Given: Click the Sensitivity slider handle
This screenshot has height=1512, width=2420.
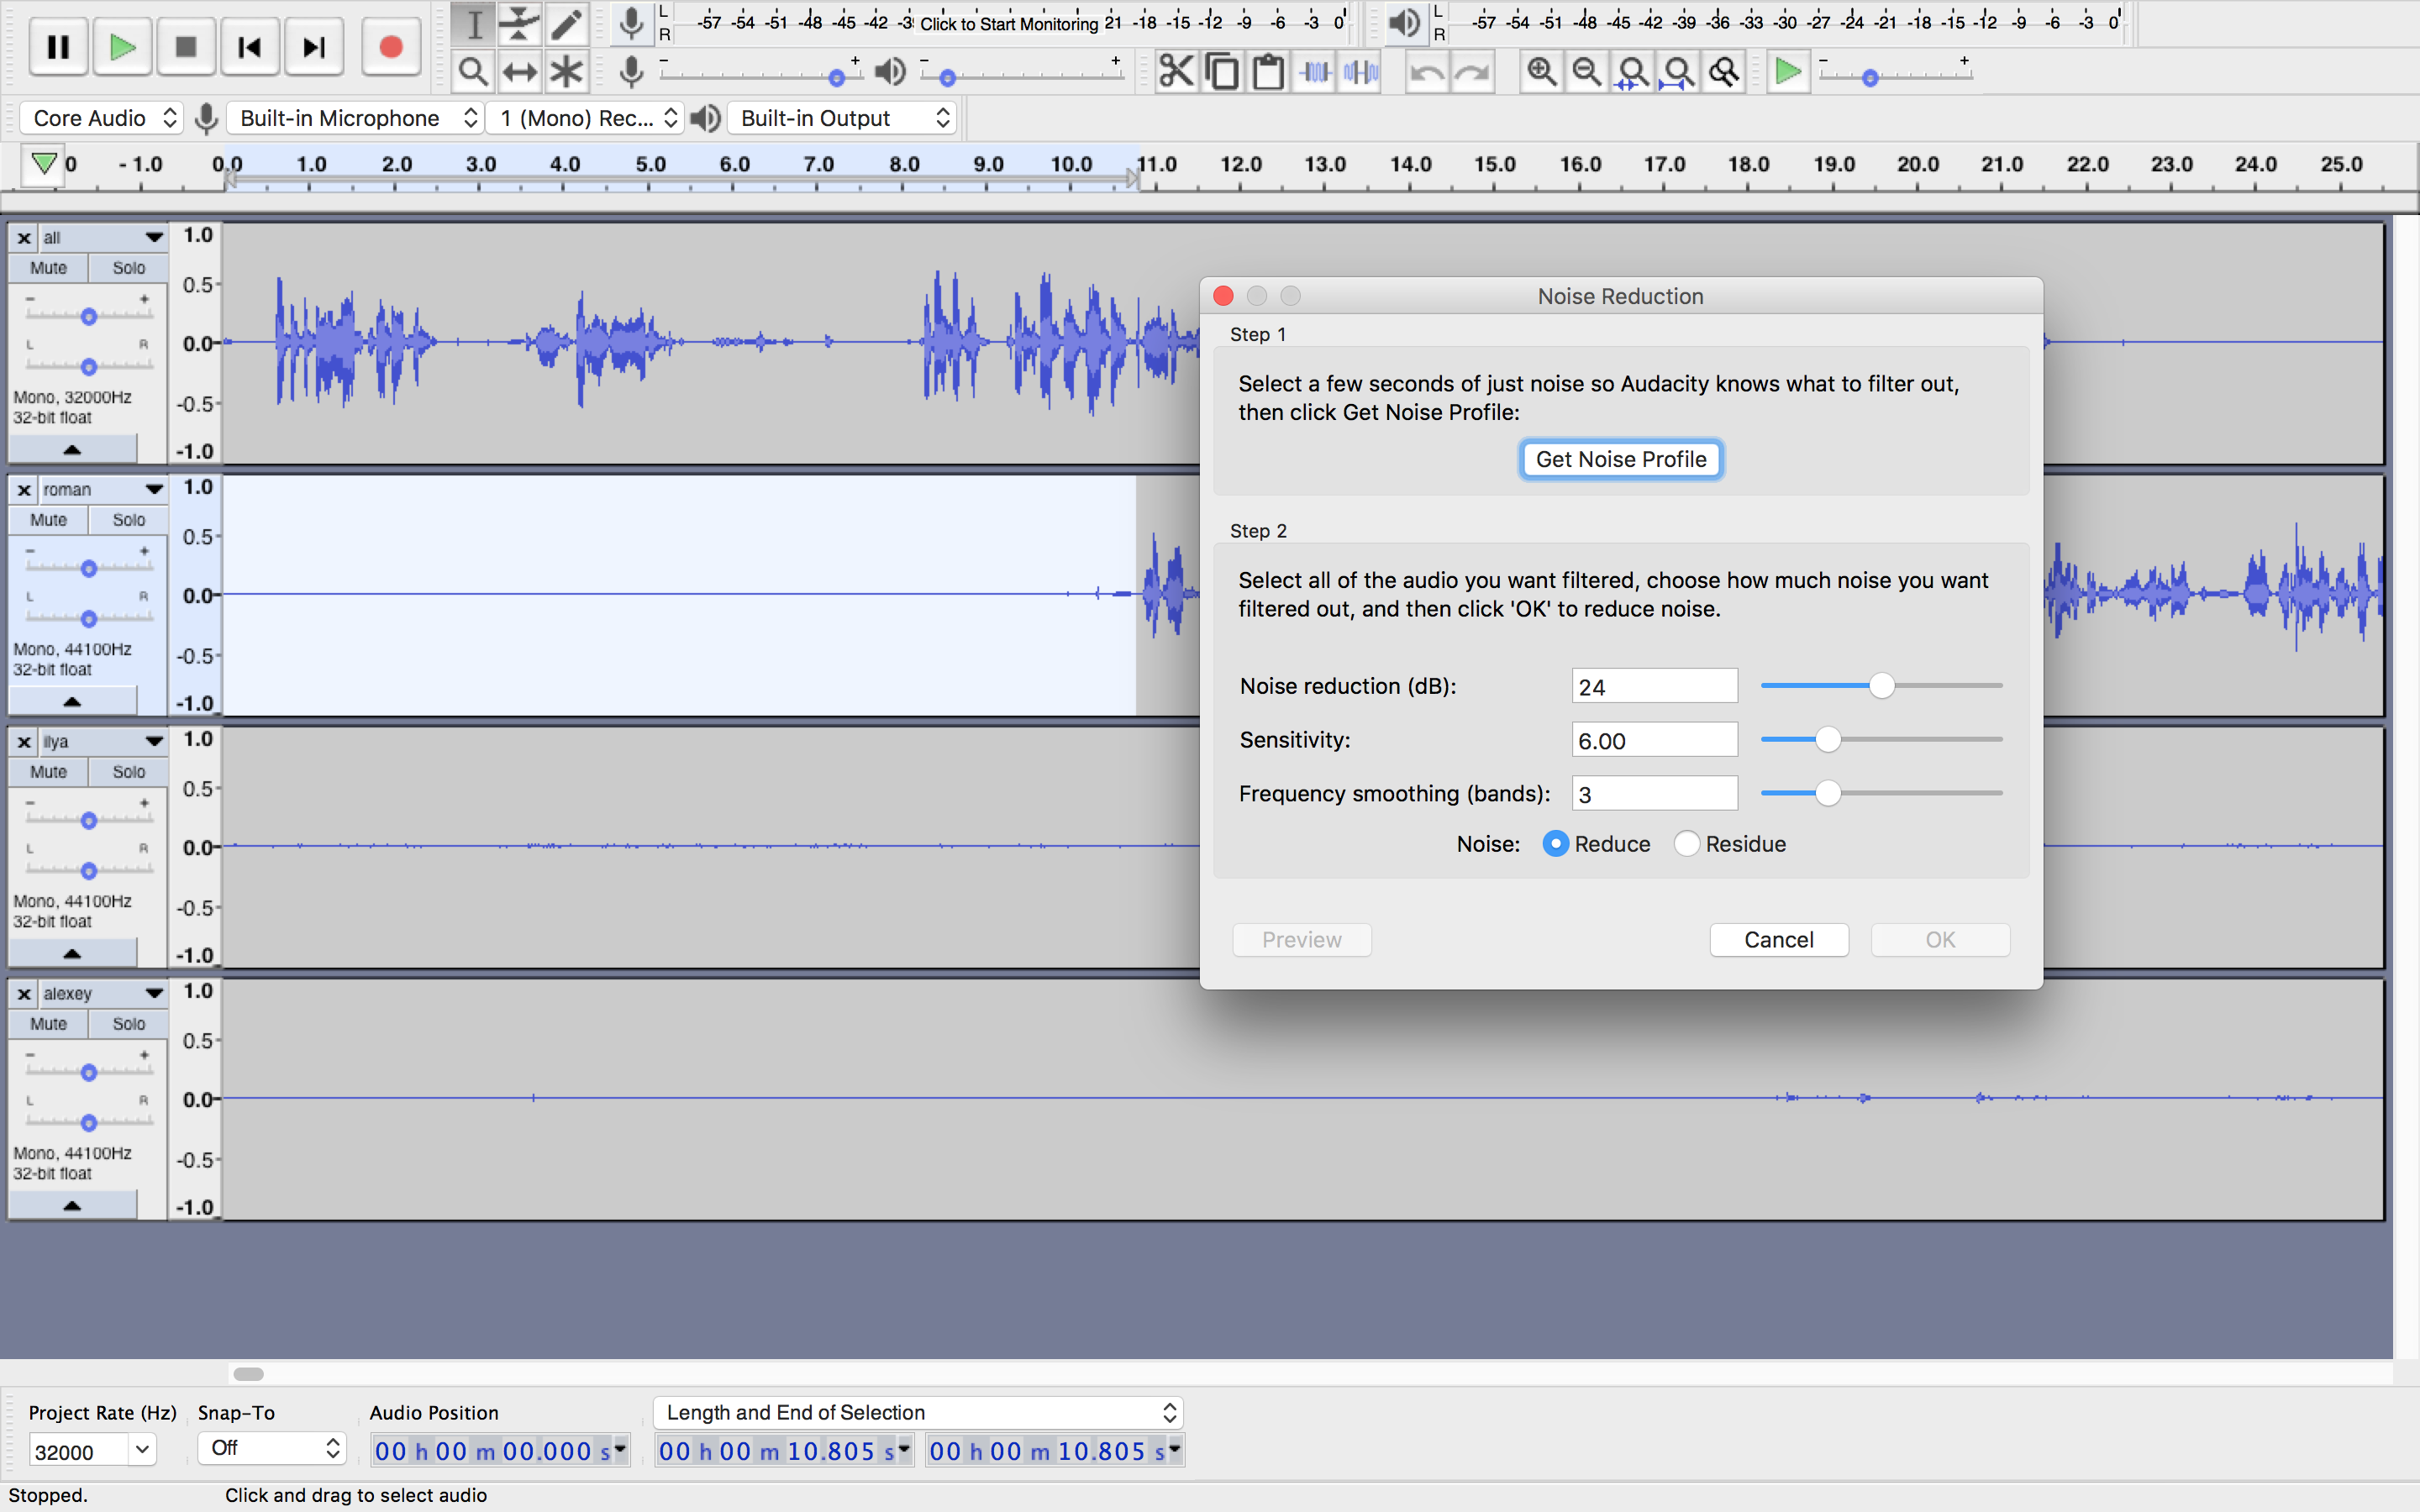Looking at the screenshot, I should tap(1827, 740).
